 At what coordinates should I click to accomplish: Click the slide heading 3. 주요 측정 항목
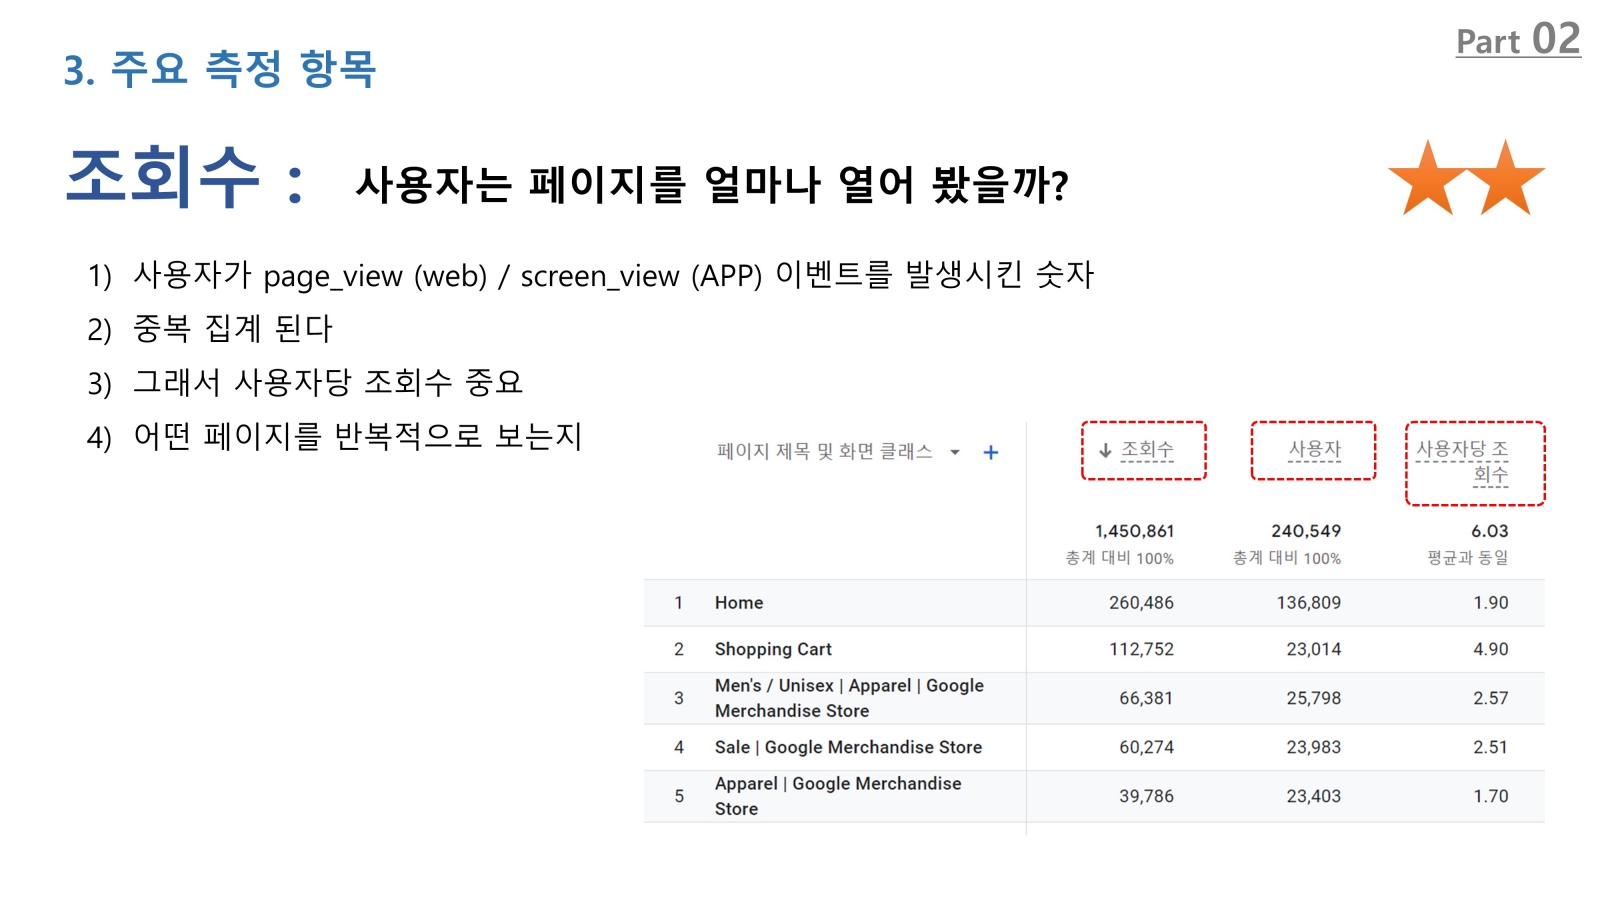pyautogui.click(x=220, y=69)
